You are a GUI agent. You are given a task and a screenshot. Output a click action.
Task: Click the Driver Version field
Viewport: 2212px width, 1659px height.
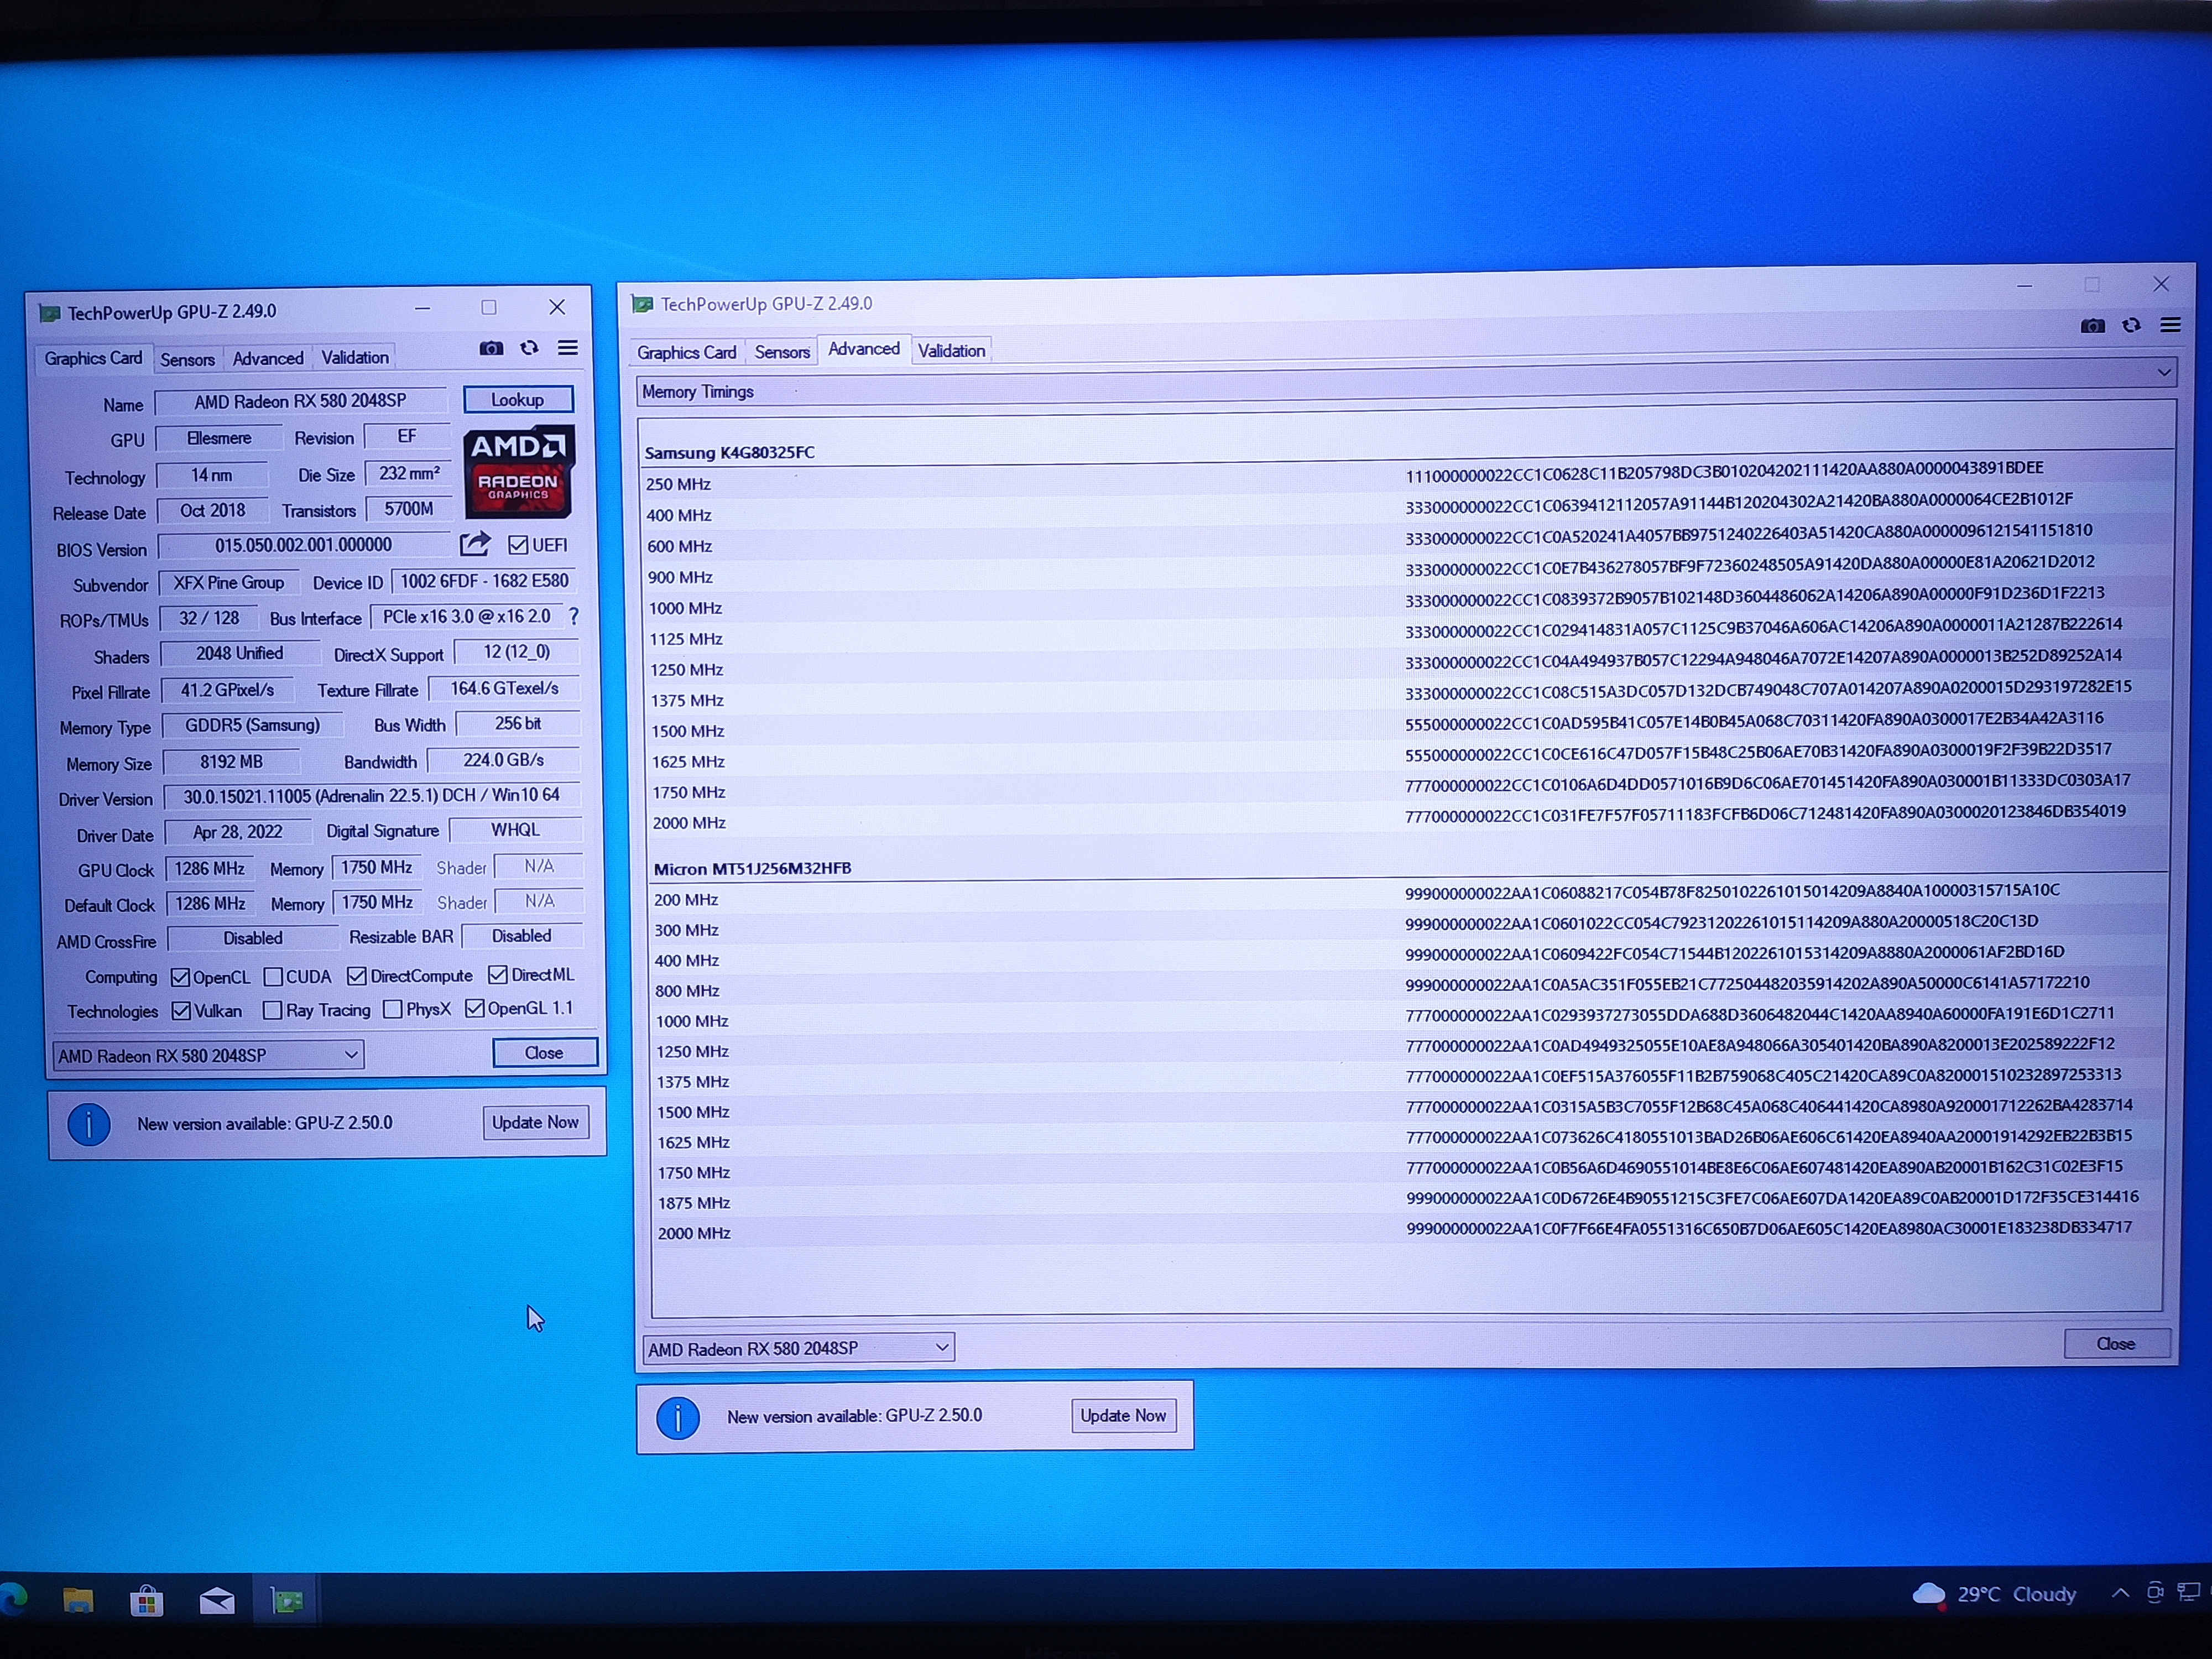(x=371, y=796)
